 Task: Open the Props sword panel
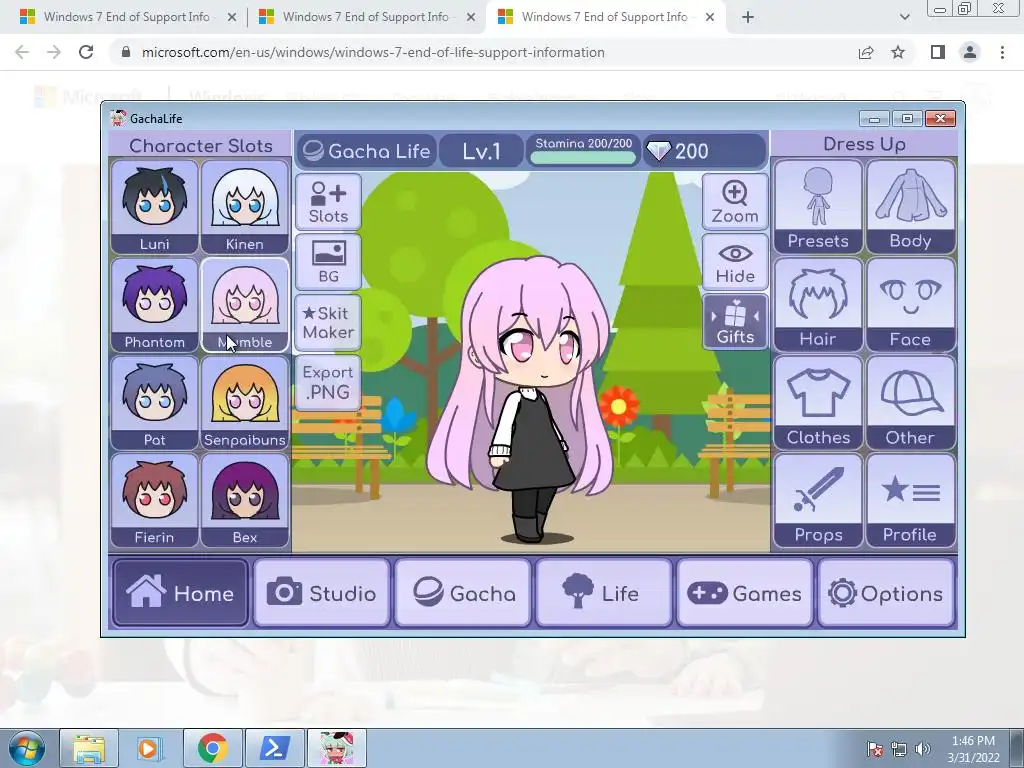[x=818, y=500]
